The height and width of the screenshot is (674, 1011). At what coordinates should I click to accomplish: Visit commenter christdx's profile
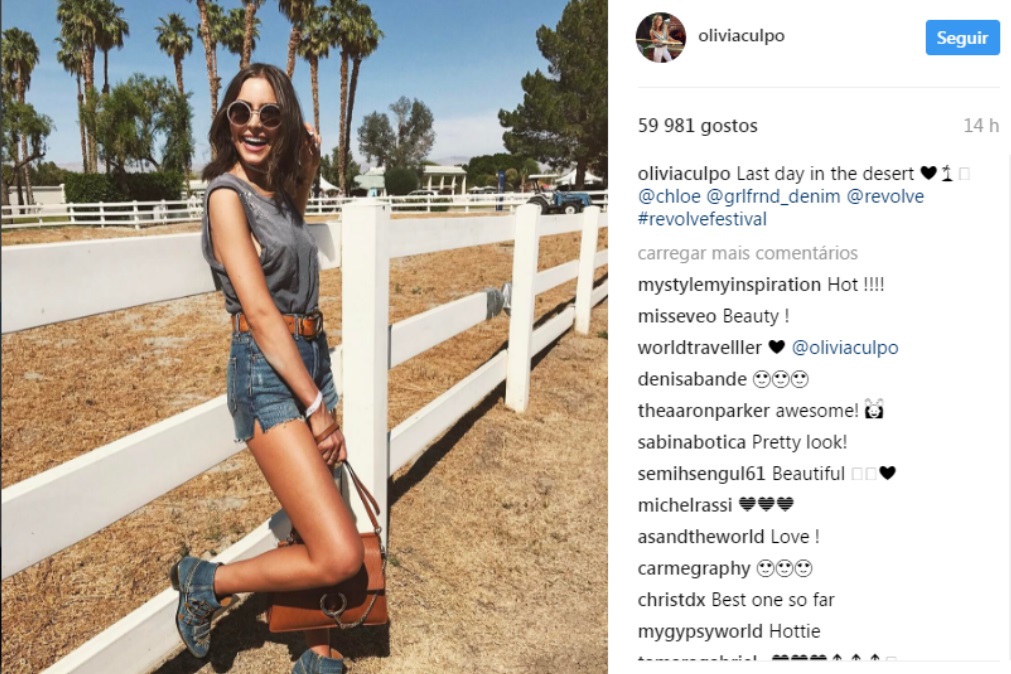point(672,600)
